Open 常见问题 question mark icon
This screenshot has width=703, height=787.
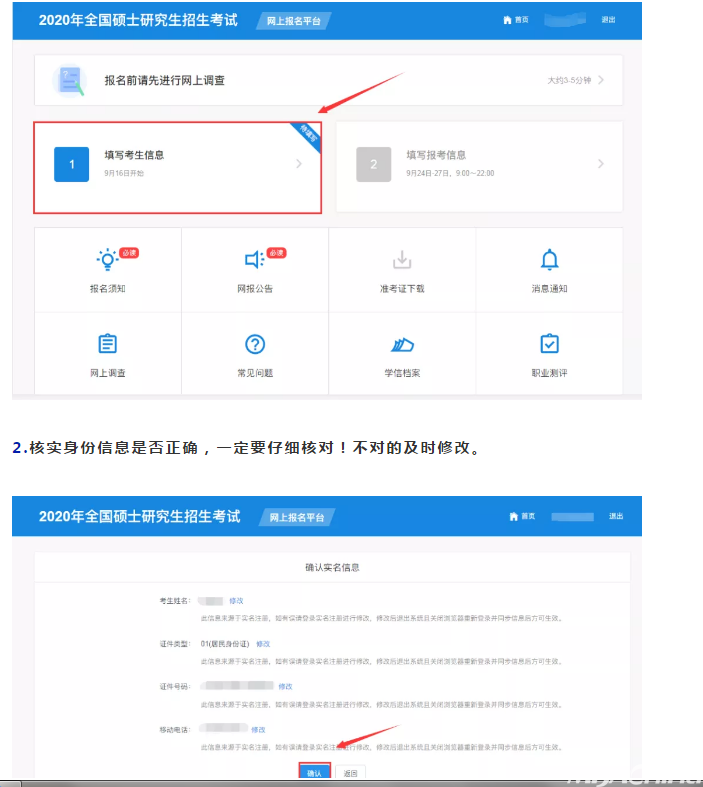[255, 344]
